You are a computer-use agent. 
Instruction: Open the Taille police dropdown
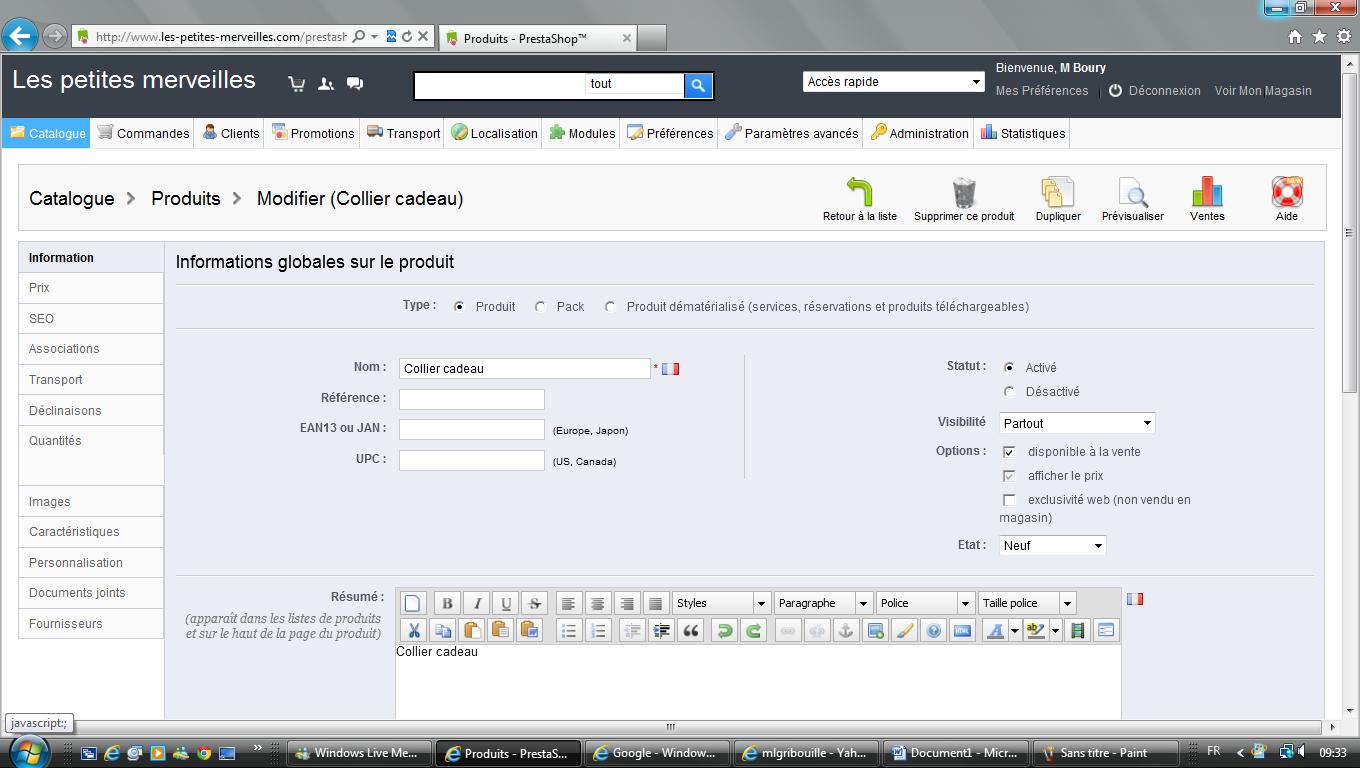1027,603
